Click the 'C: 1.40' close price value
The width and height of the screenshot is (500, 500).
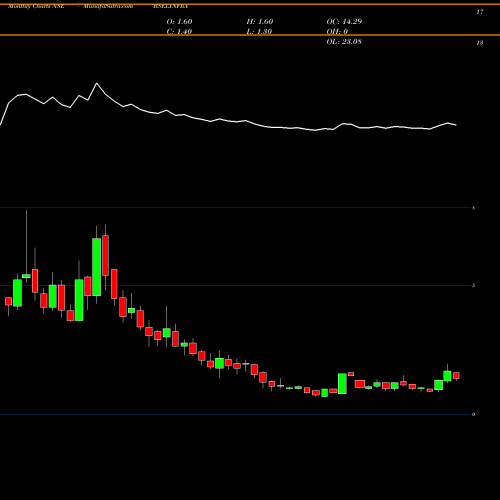[179, 32]
